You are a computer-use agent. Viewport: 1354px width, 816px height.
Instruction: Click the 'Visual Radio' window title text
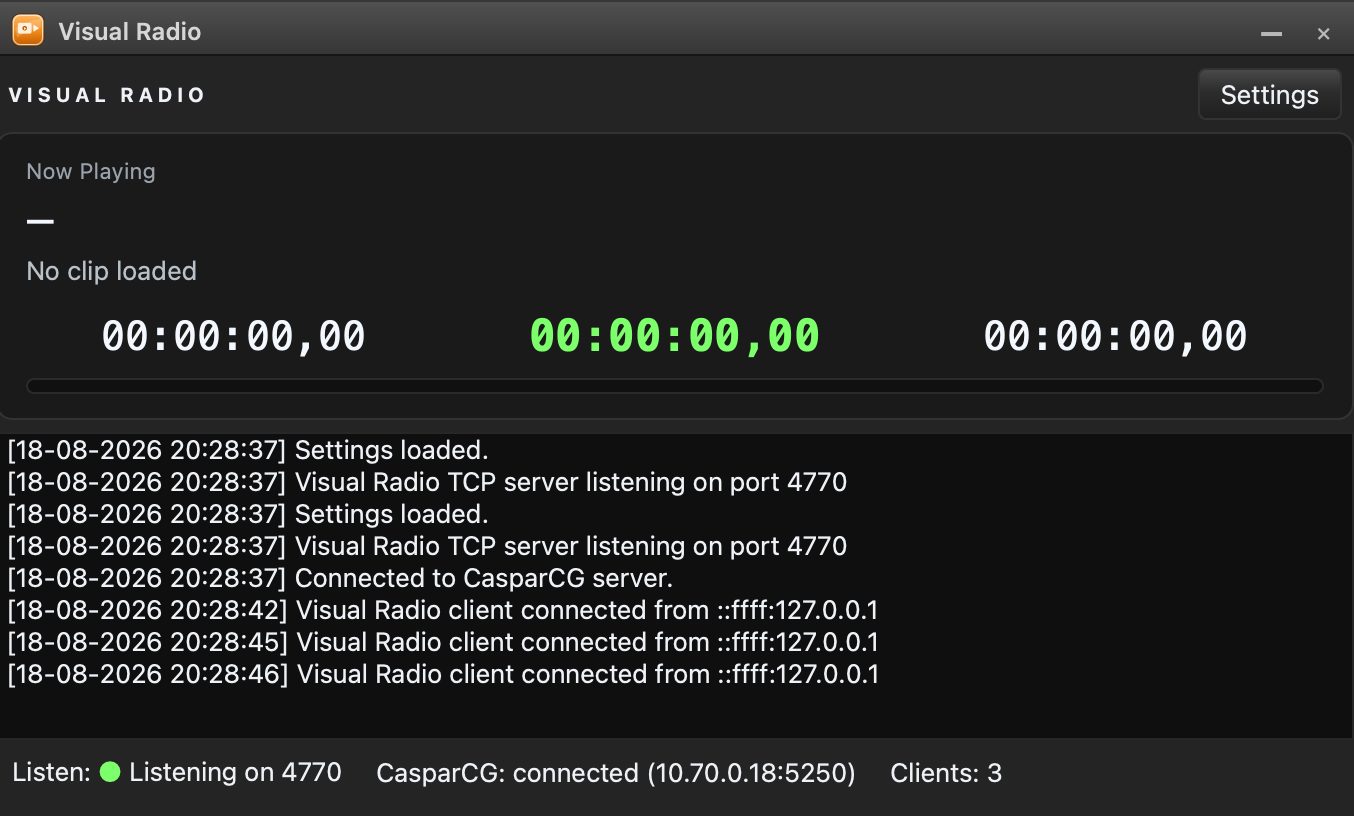pos(130,31)
